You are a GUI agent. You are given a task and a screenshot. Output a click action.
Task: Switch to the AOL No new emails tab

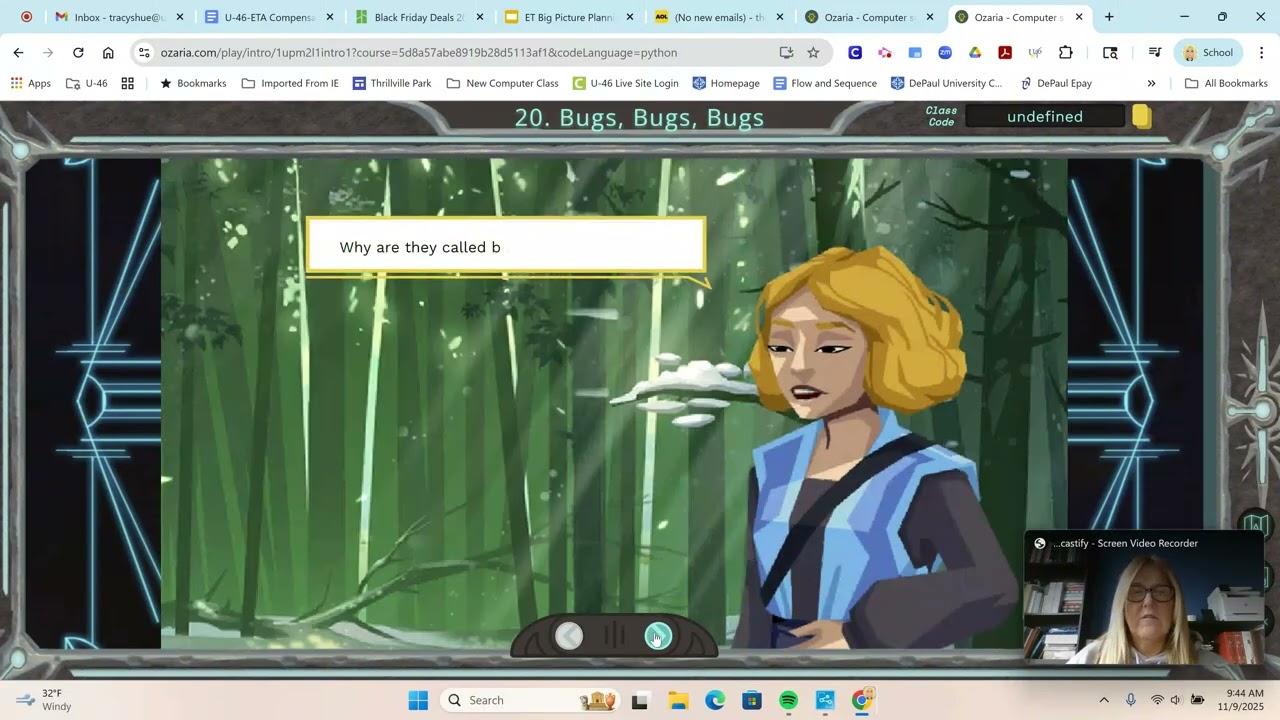(x=718, y=17)
